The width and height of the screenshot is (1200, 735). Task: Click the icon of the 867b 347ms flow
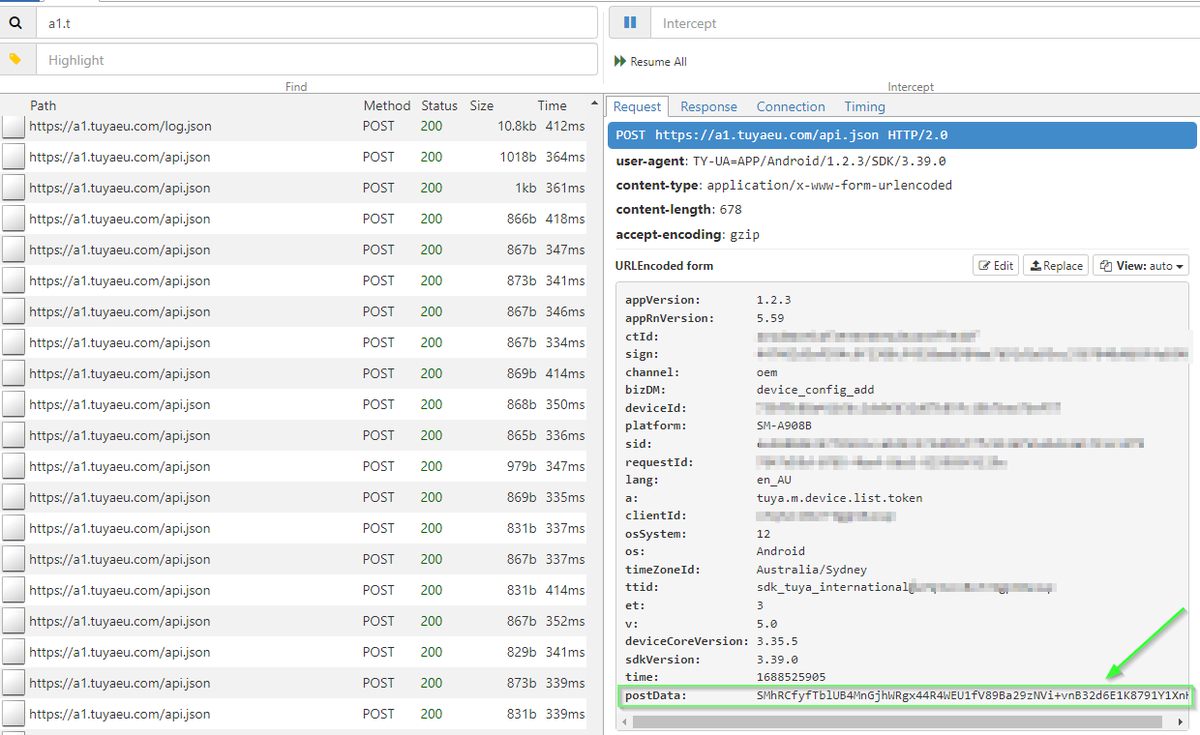[13, 250]
